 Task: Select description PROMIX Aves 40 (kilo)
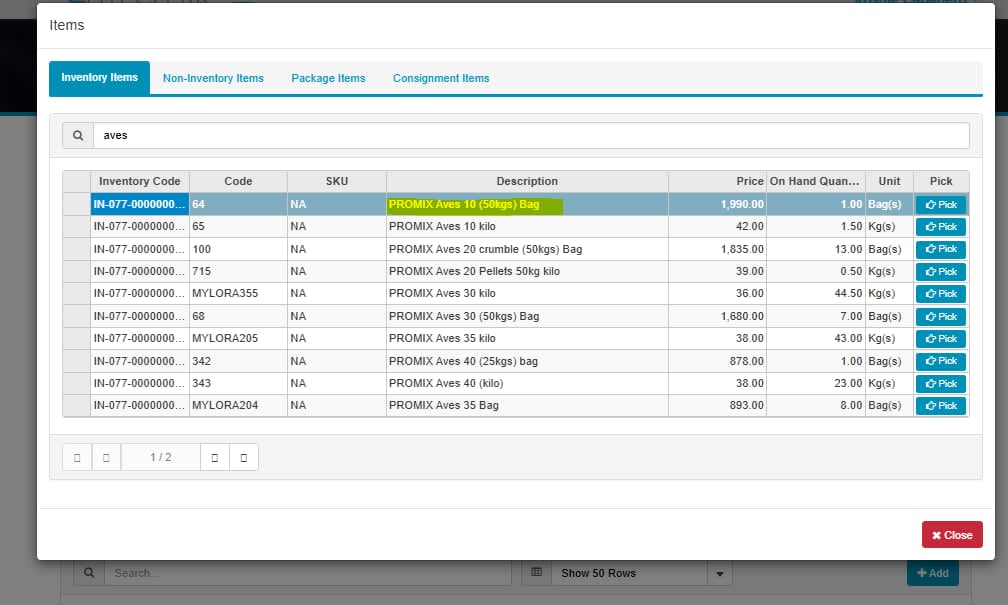point(527,383)
